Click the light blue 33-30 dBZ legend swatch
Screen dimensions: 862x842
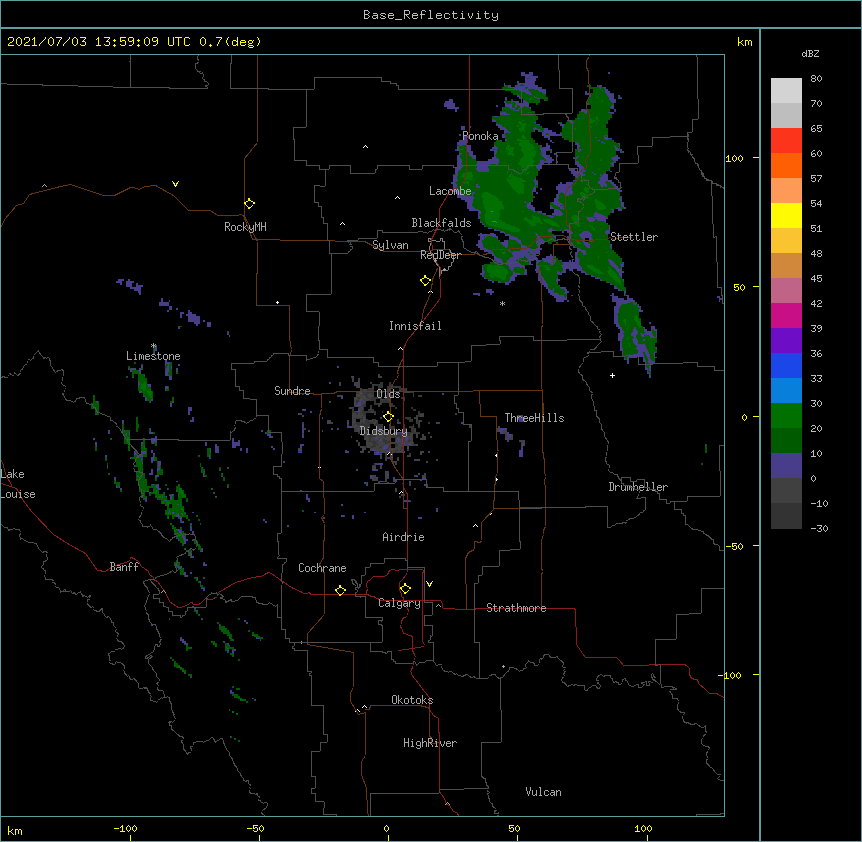[x=786, y=390]
